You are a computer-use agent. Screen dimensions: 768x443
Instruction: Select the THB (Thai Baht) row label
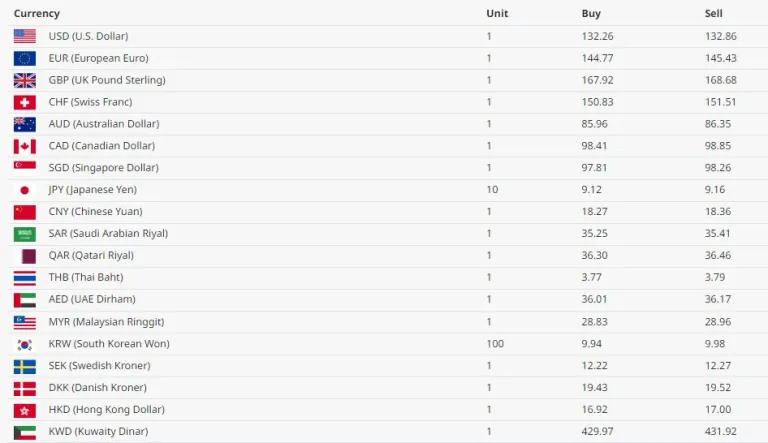tap(86, 278)
